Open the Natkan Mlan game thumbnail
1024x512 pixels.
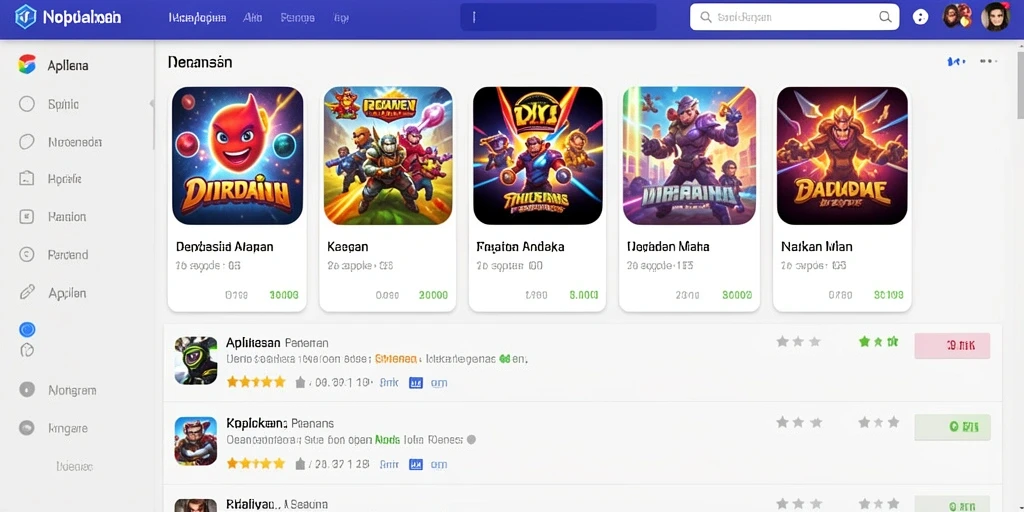842,155
